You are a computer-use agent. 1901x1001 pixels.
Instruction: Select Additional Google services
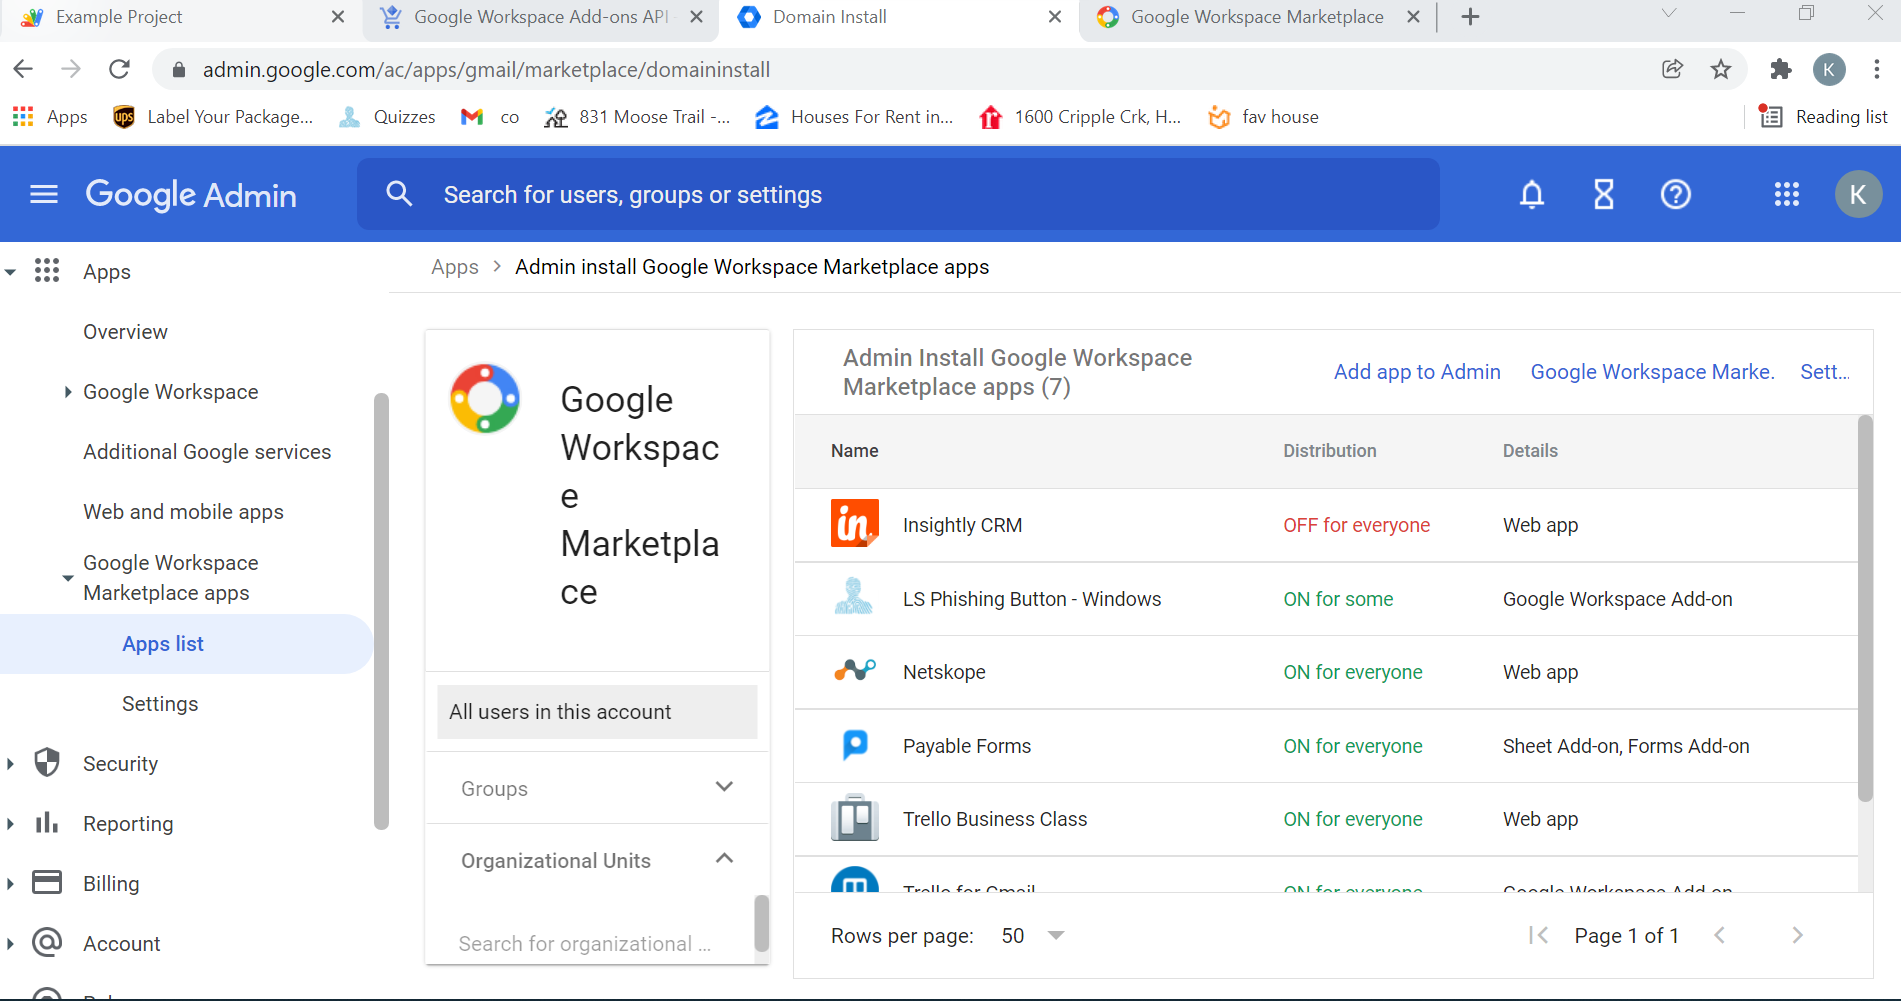coord(207,452)
